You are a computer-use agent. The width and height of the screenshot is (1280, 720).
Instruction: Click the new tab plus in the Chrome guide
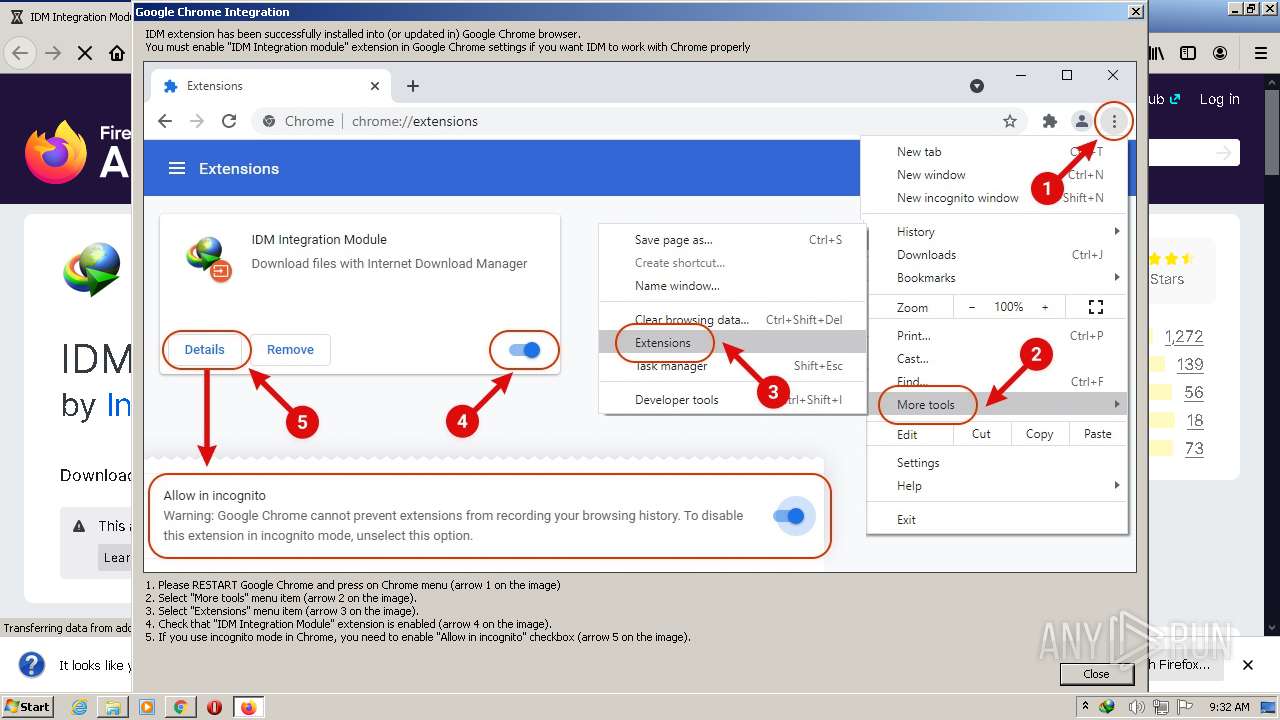(413, 86)
